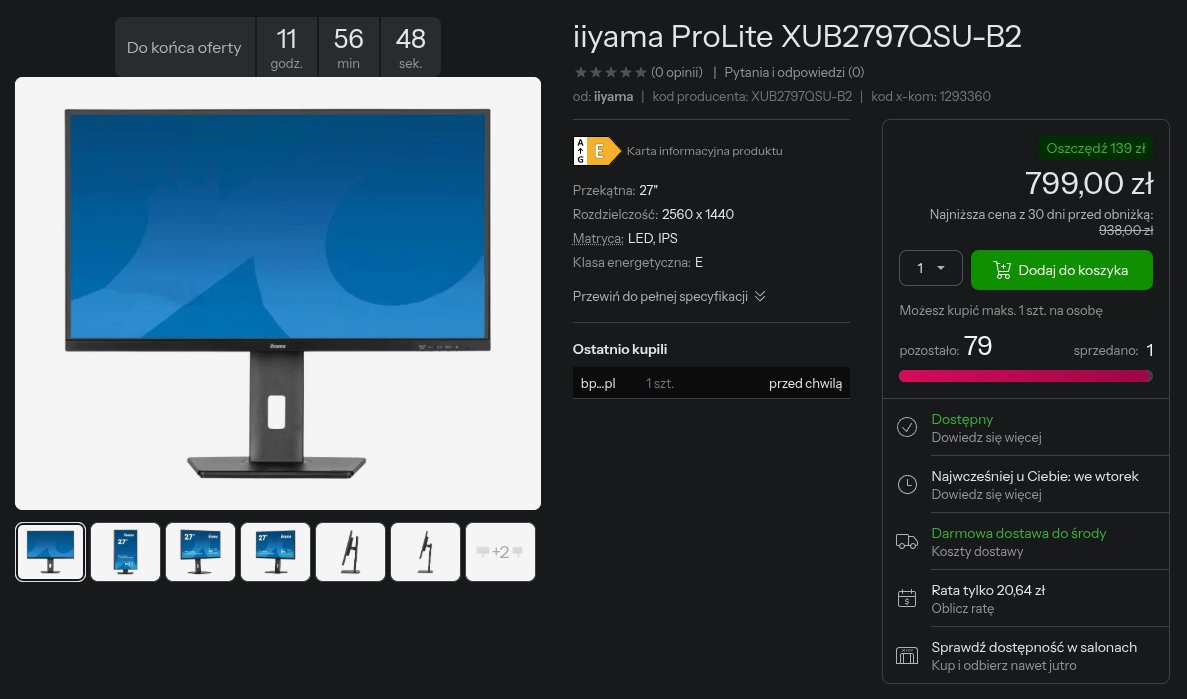Click the Rata tylko 20,64 zł text
This screenshot has width=1187, height=699.
(x=988, y=590)
